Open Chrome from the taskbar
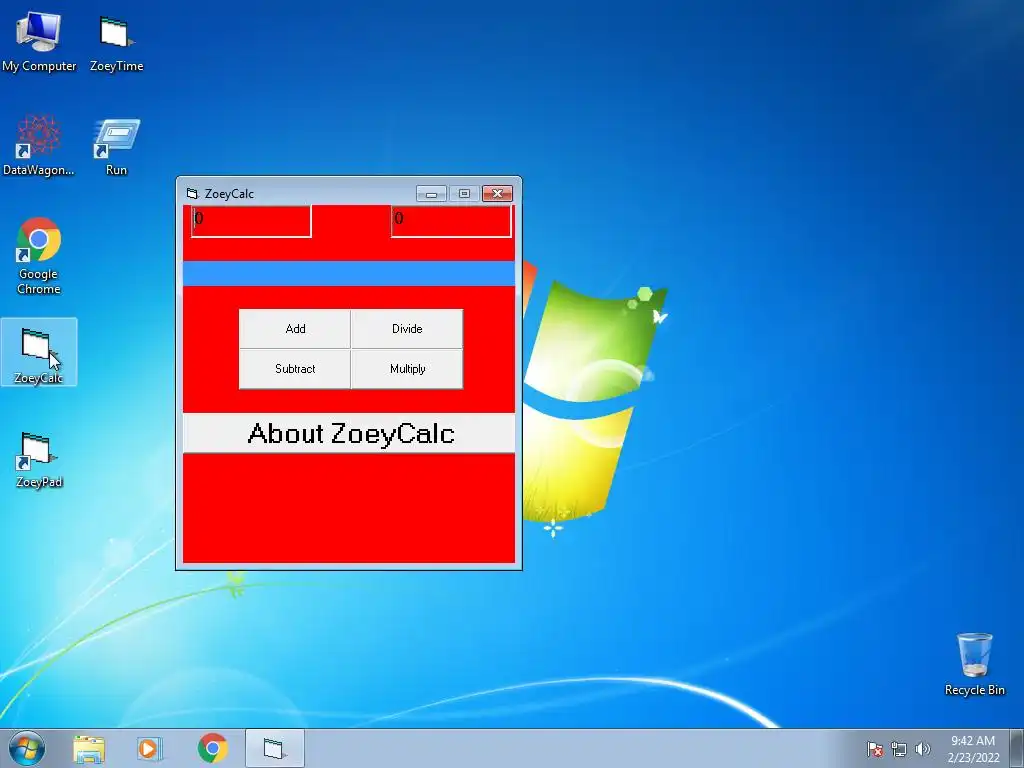The width and height of the screenshot is (1024, 768). (212, 748)
